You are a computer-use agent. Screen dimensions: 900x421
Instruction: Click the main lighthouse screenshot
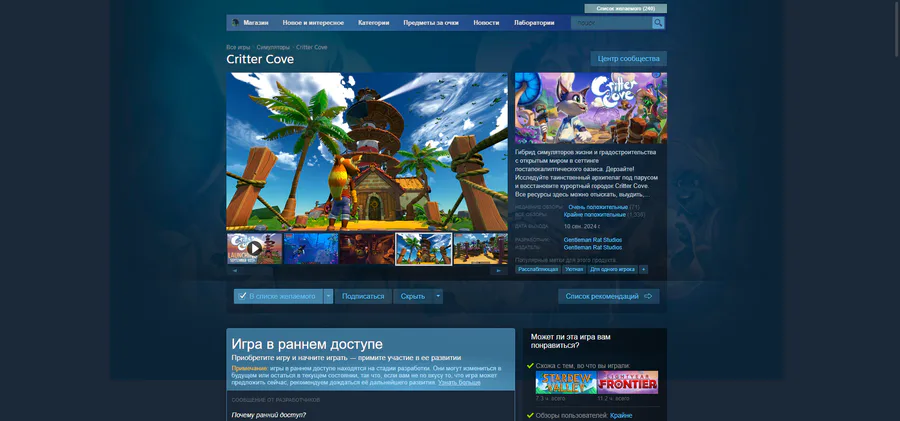click(x=367, y=152)
